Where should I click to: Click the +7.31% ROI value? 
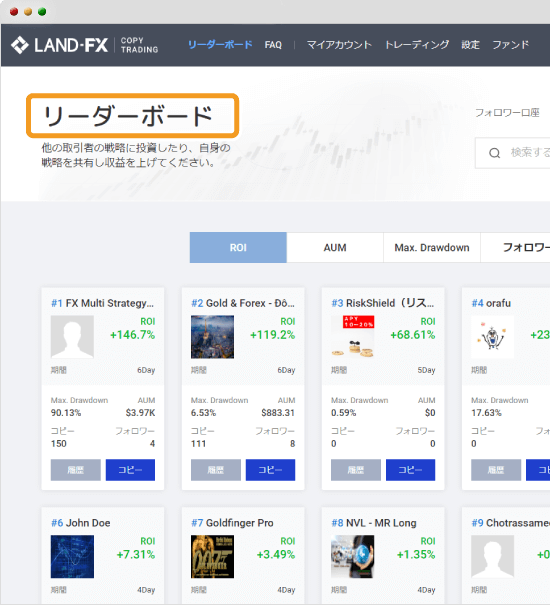(x=136, y=554)
